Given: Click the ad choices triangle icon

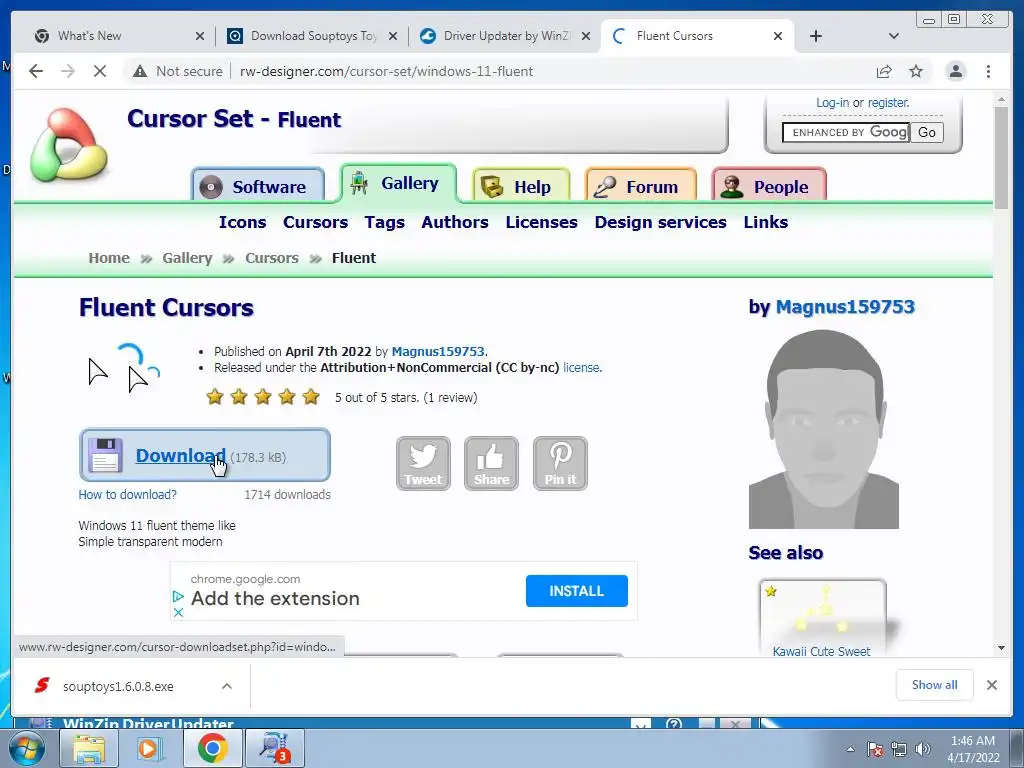Looking at the screenshot, I should pyautogui.click(x=178, y=596).
